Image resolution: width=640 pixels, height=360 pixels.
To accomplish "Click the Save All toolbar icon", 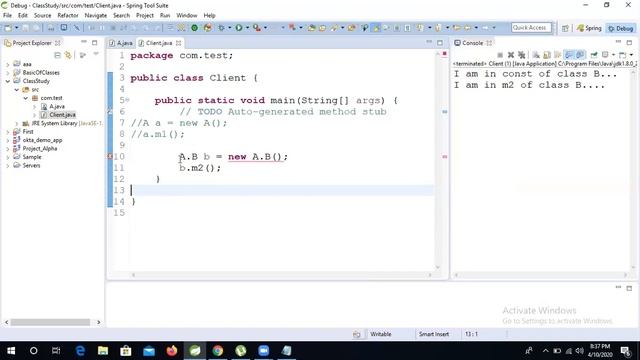I will click(x=36, y=28).
